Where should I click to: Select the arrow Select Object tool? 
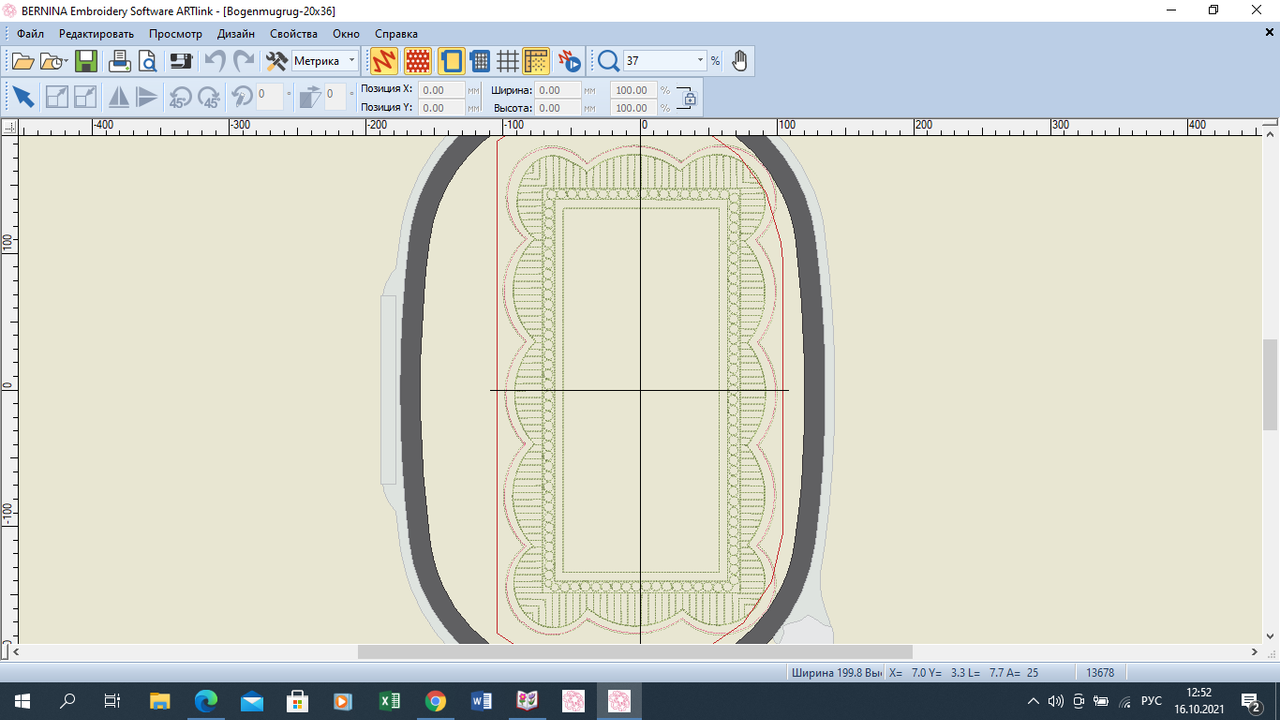tap(23, 97)
